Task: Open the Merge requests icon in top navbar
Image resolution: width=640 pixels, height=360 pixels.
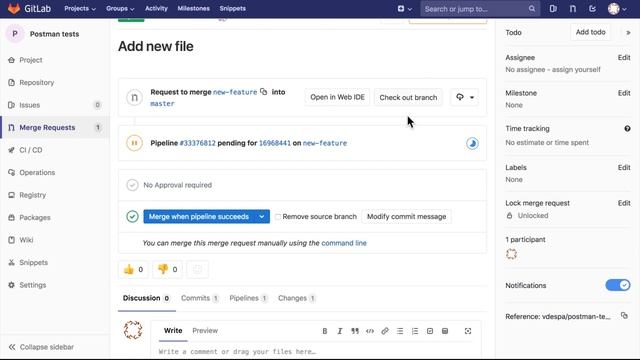Action: pos(573,9)
